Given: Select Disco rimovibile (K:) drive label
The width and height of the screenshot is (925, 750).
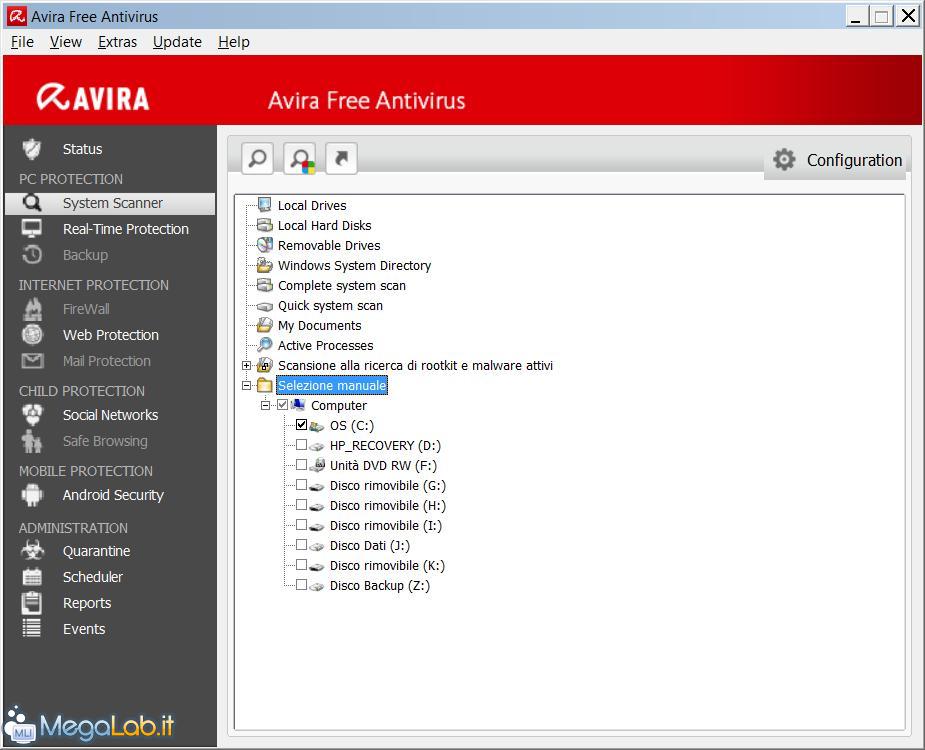Looking at the screenshot, I should (387, 565).
